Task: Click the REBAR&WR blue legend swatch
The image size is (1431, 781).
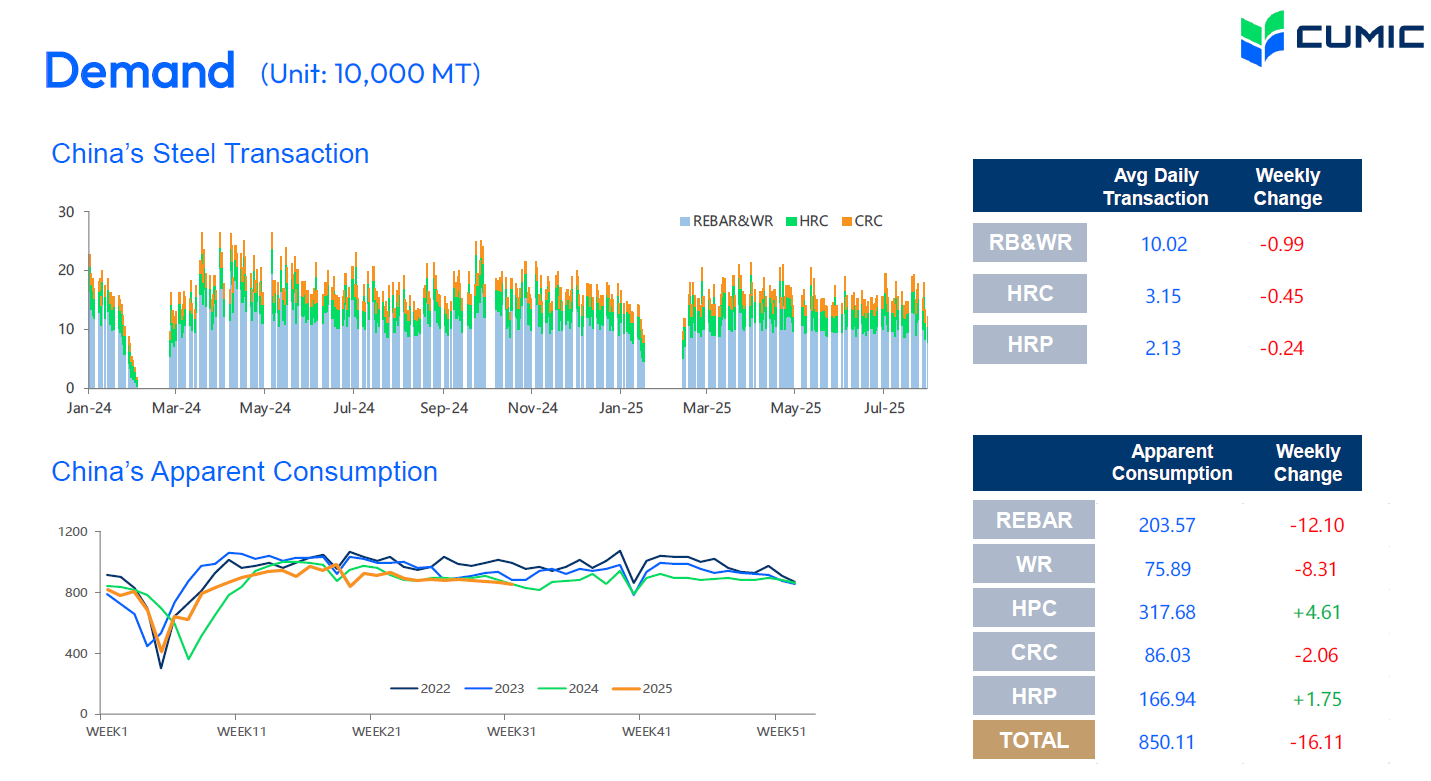Action: click(685, 221)
